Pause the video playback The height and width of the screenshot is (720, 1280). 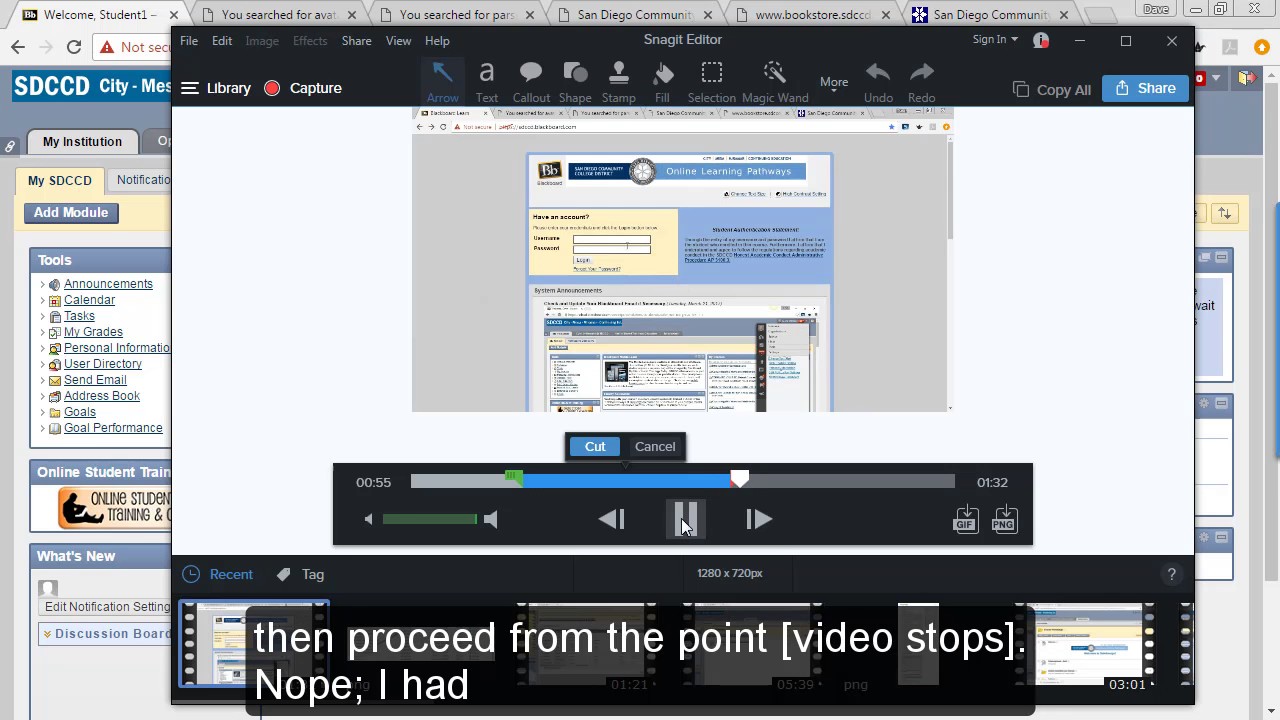pyautogui.click(x=686, y=519)
